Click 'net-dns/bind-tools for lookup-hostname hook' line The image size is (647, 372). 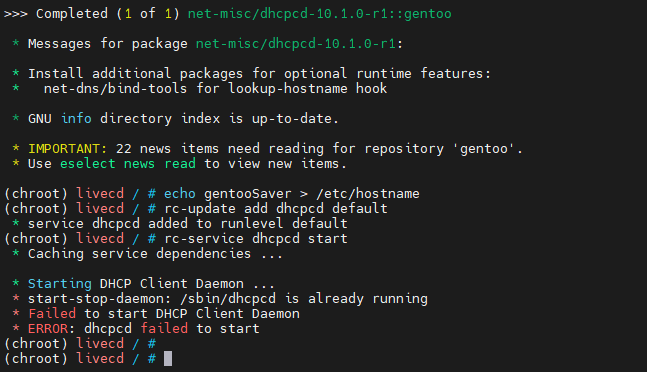coord(200,89)
